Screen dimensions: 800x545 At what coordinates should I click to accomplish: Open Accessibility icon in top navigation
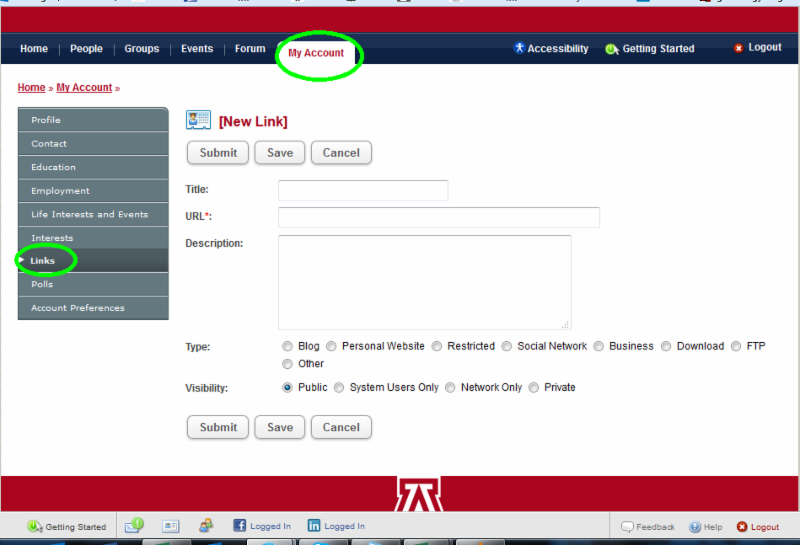[519, 48]
